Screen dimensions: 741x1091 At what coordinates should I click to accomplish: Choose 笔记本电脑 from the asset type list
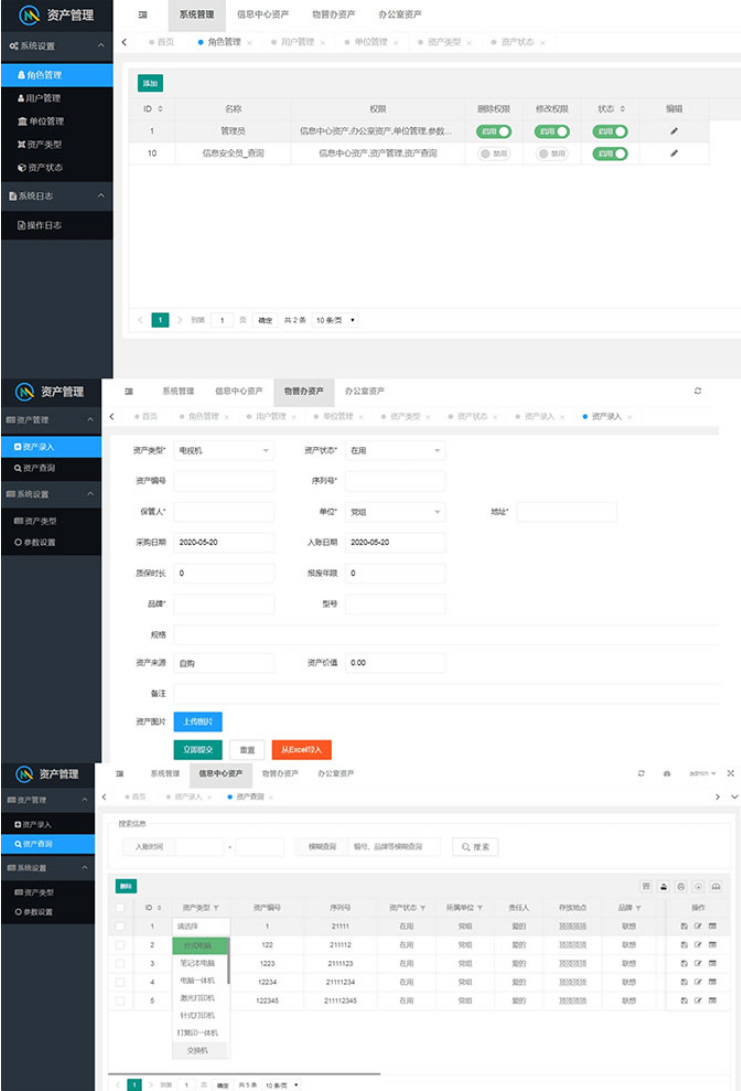coord(198,963)
